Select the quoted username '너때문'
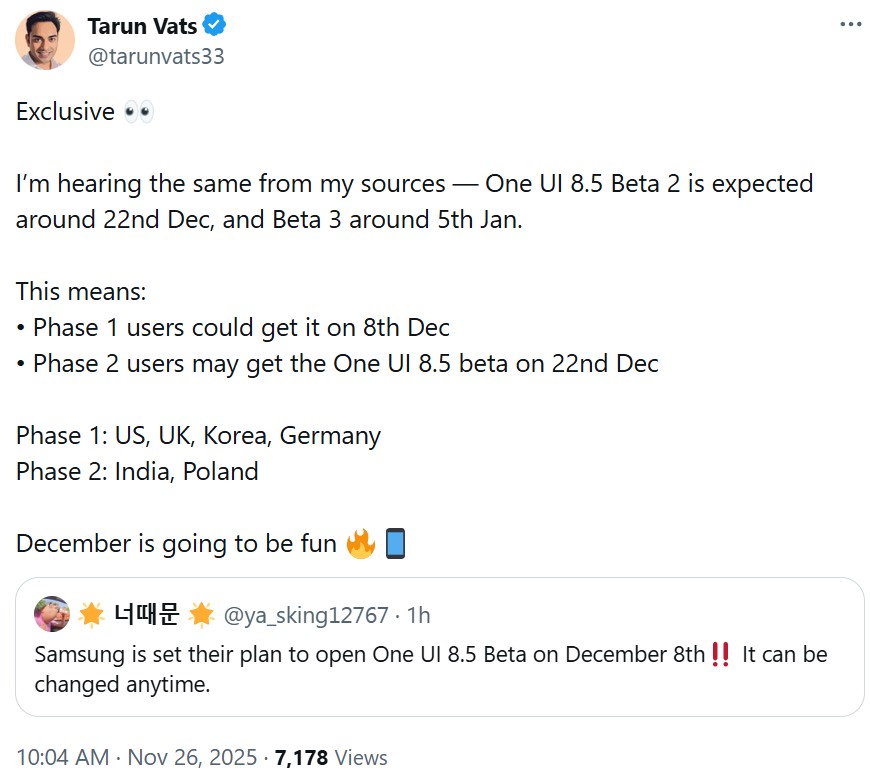The image size is (870, 777). (x=132, y=615)
